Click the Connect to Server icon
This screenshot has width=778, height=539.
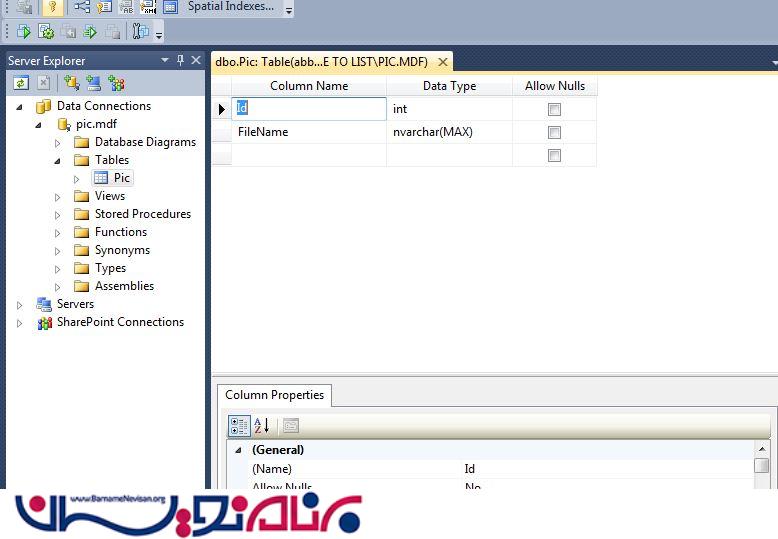(x=94, y=83)
